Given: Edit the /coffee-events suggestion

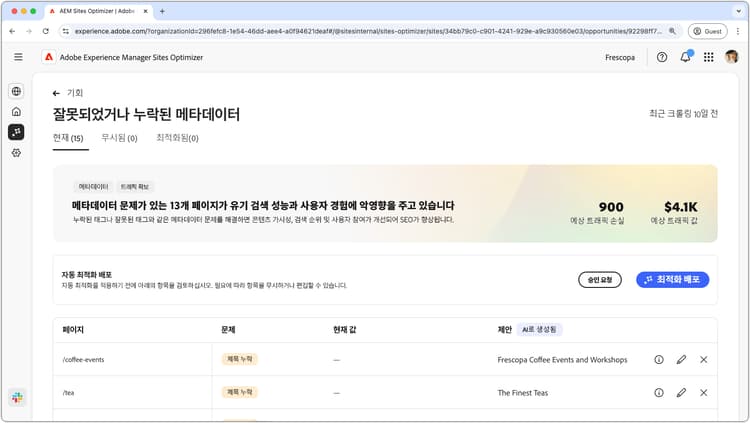Looking at the screenshot, I should 681,359.
